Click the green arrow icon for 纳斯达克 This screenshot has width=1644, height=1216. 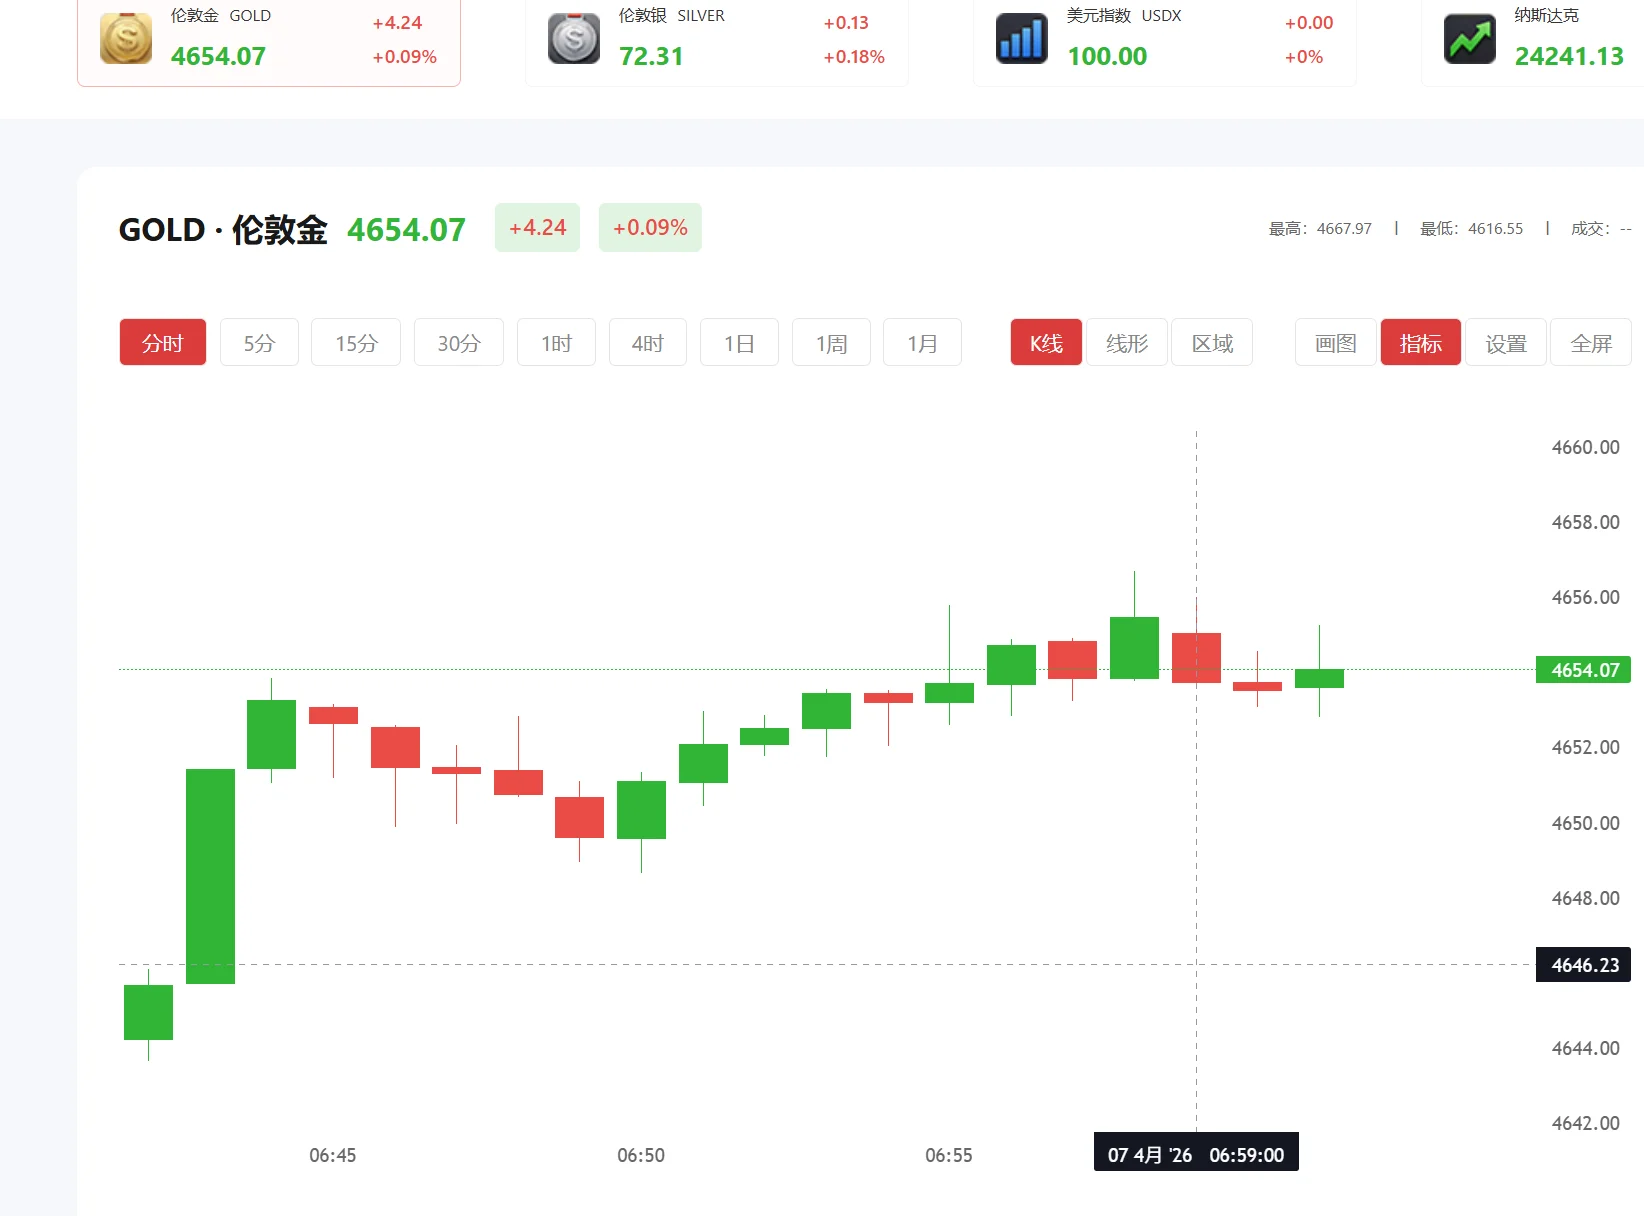click(1468, 37)
